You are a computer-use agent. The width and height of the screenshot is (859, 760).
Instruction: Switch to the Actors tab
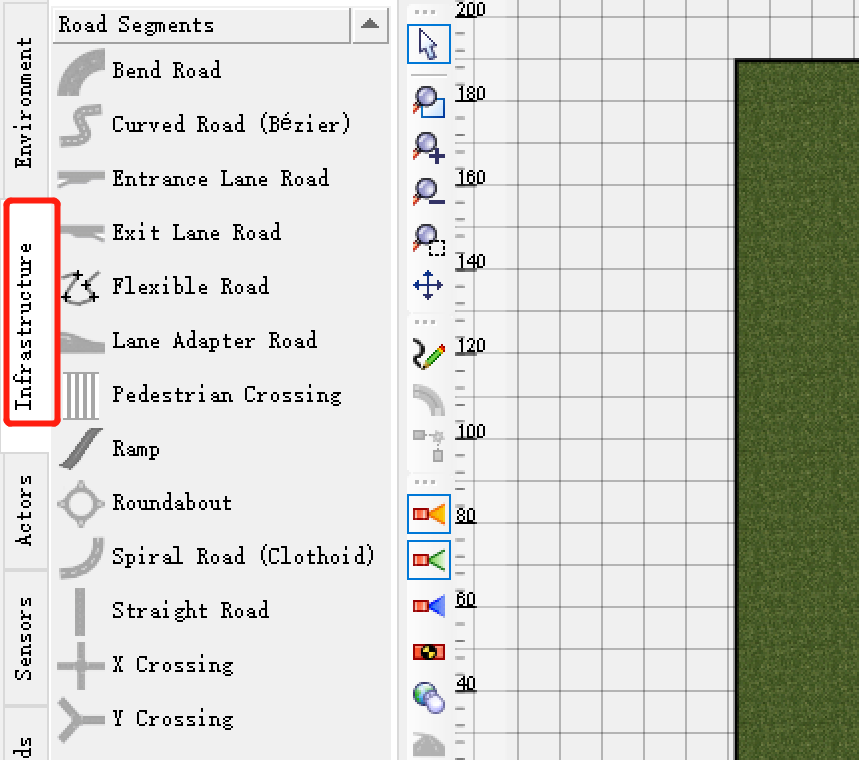point(25,510)
